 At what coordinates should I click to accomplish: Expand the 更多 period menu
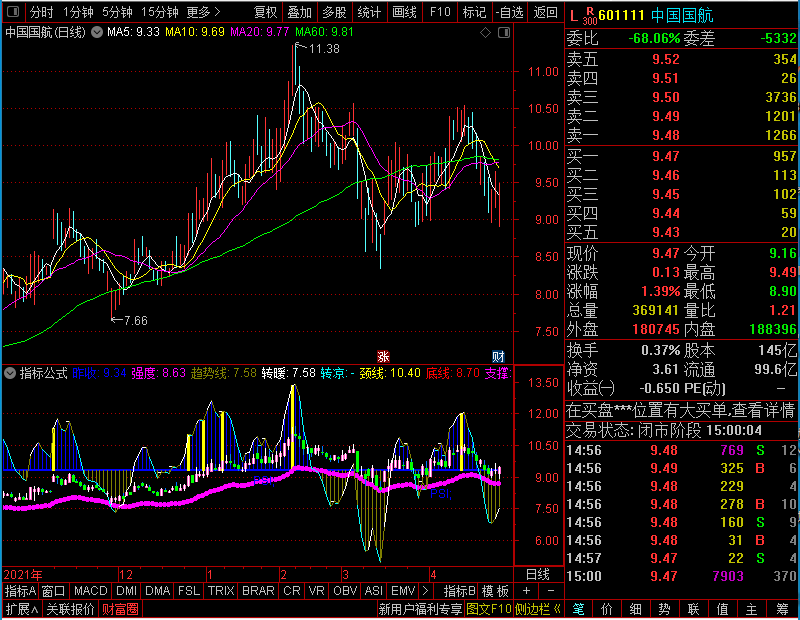(203, 12)
